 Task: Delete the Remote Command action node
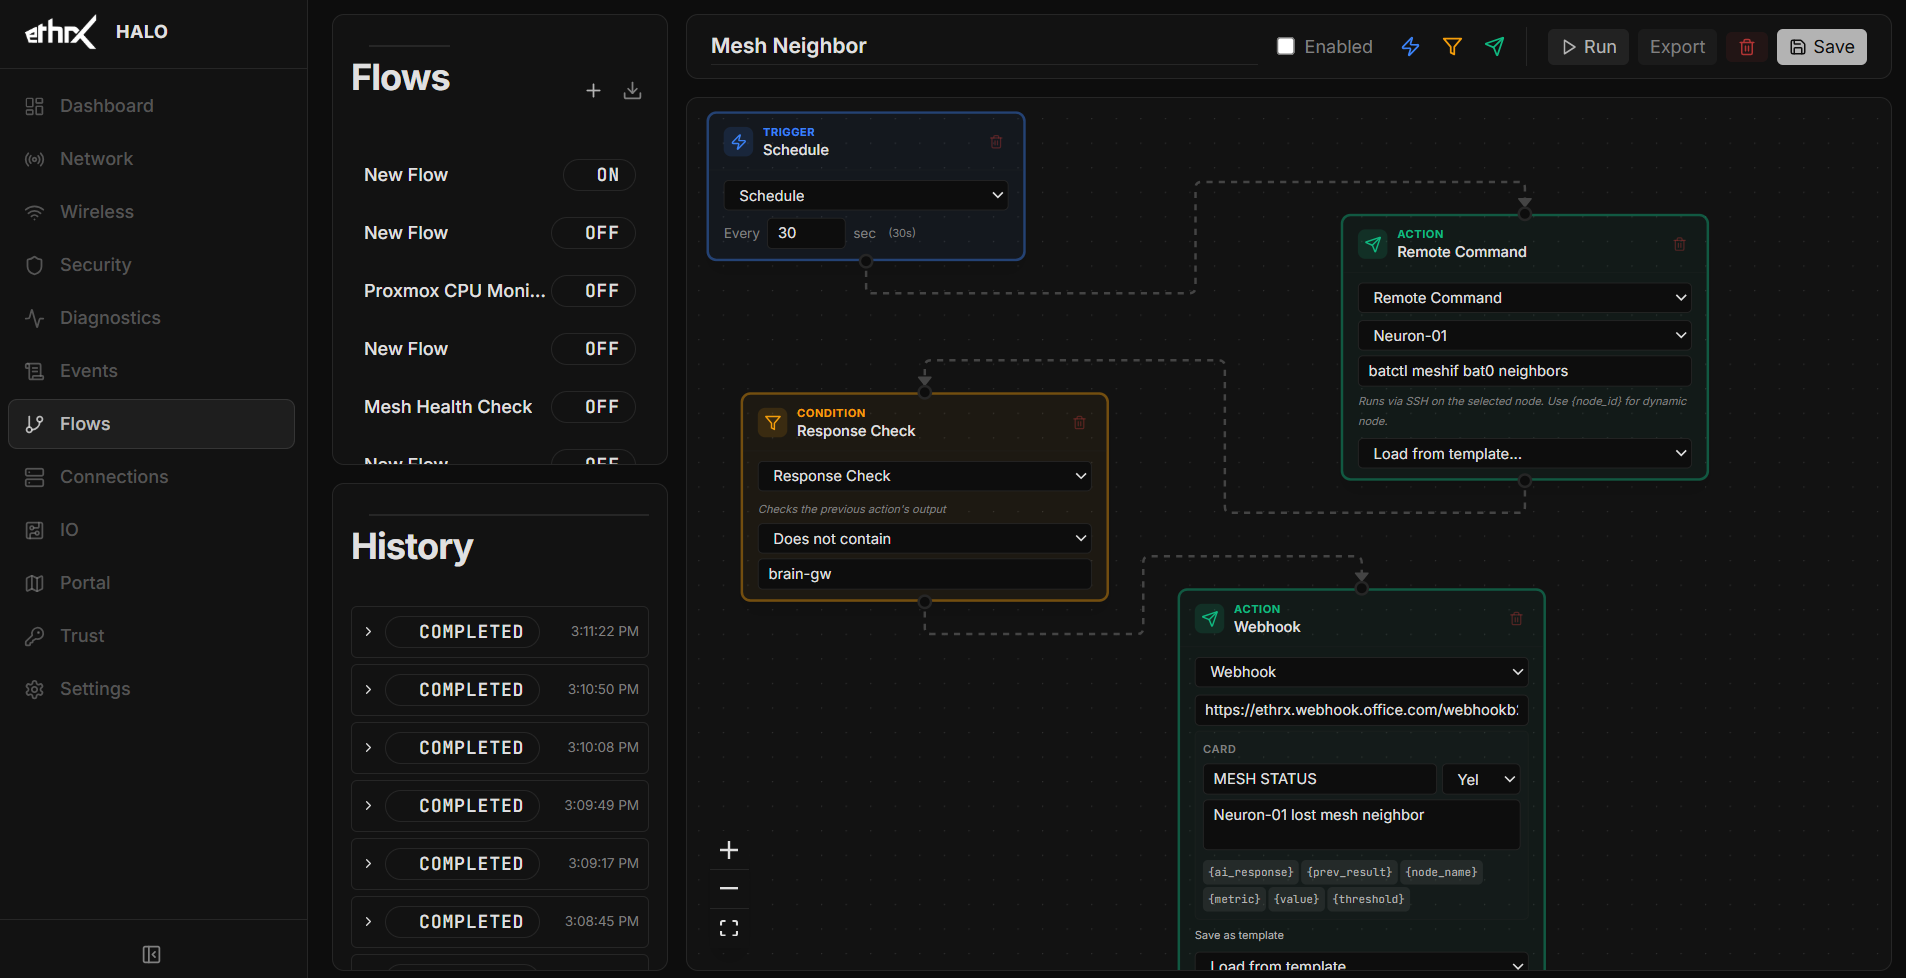[1680, 244]
